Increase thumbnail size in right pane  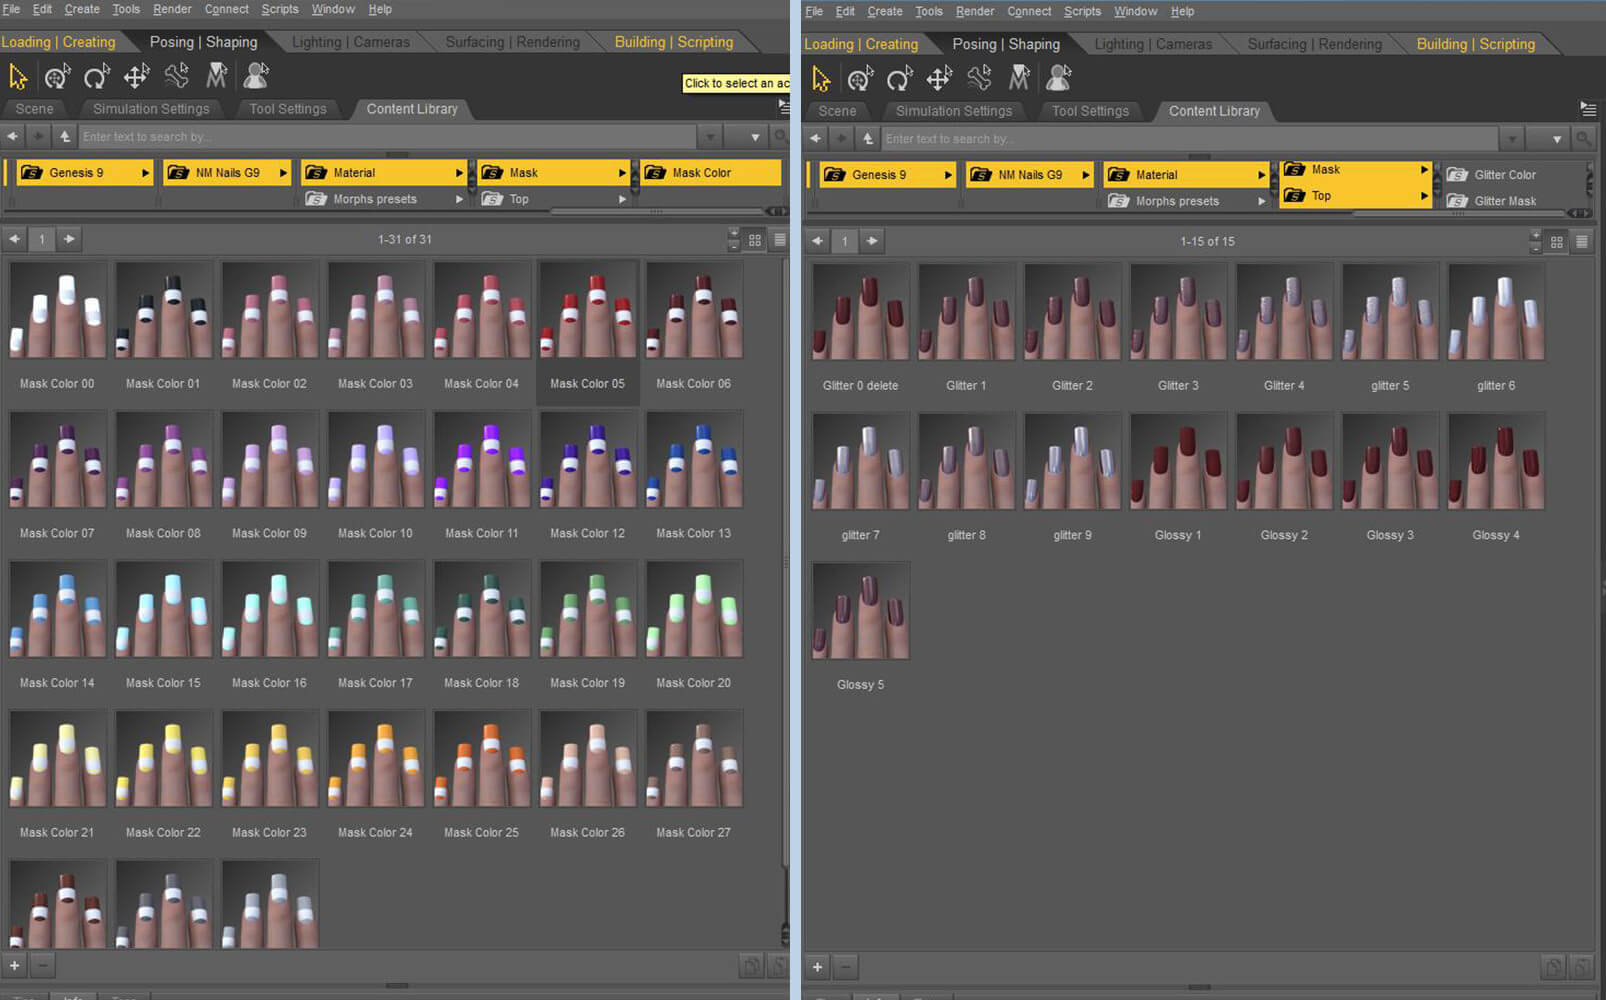[1536, 235]
